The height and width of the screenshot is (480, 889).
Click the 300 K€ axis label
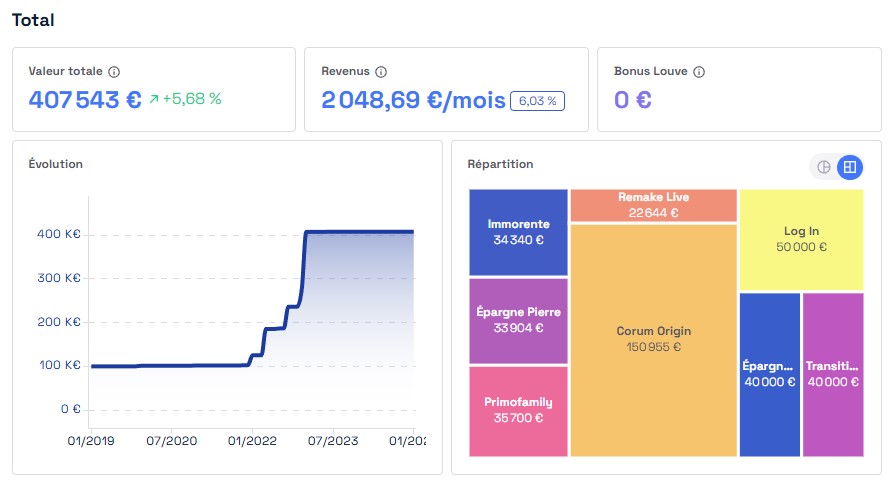point(59,278)
